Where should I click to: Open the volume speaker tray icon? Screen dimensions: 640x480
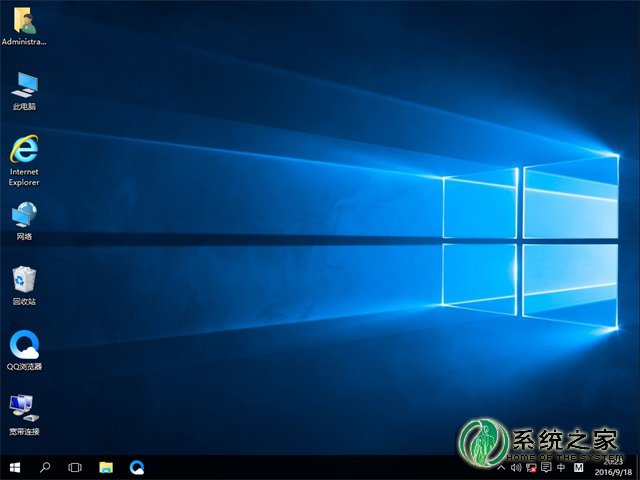516,468
